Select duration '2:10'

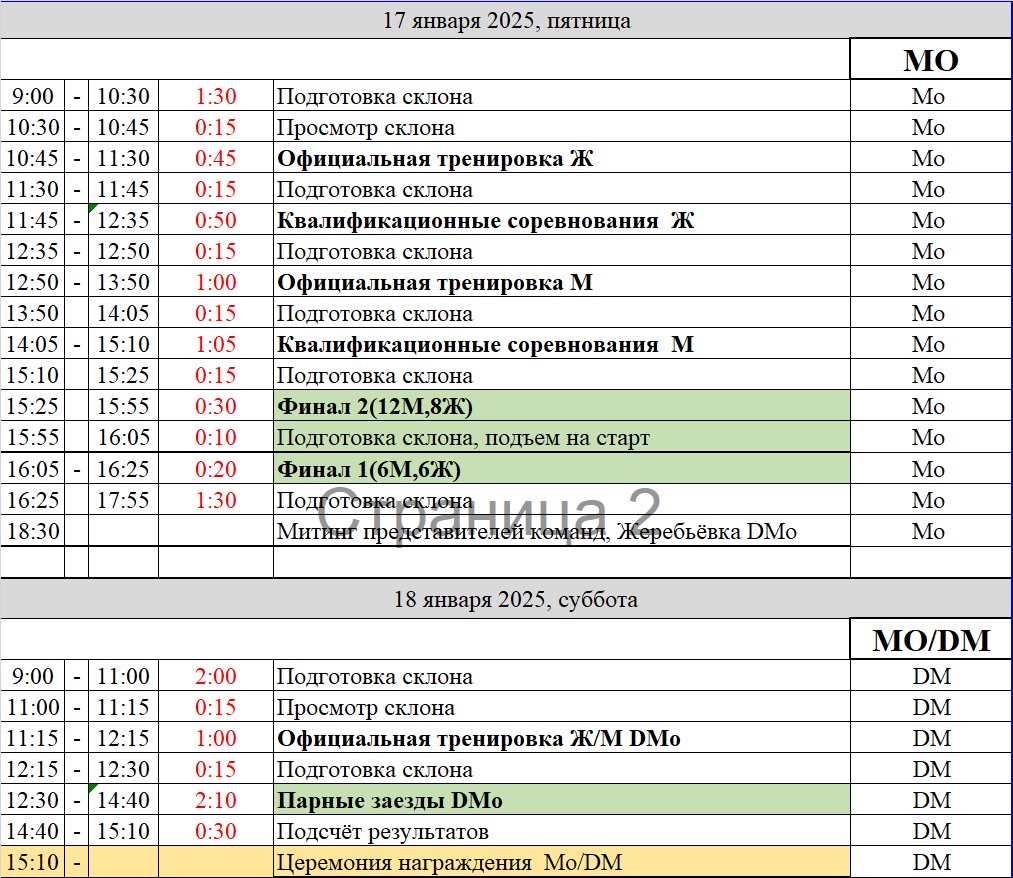216,800
